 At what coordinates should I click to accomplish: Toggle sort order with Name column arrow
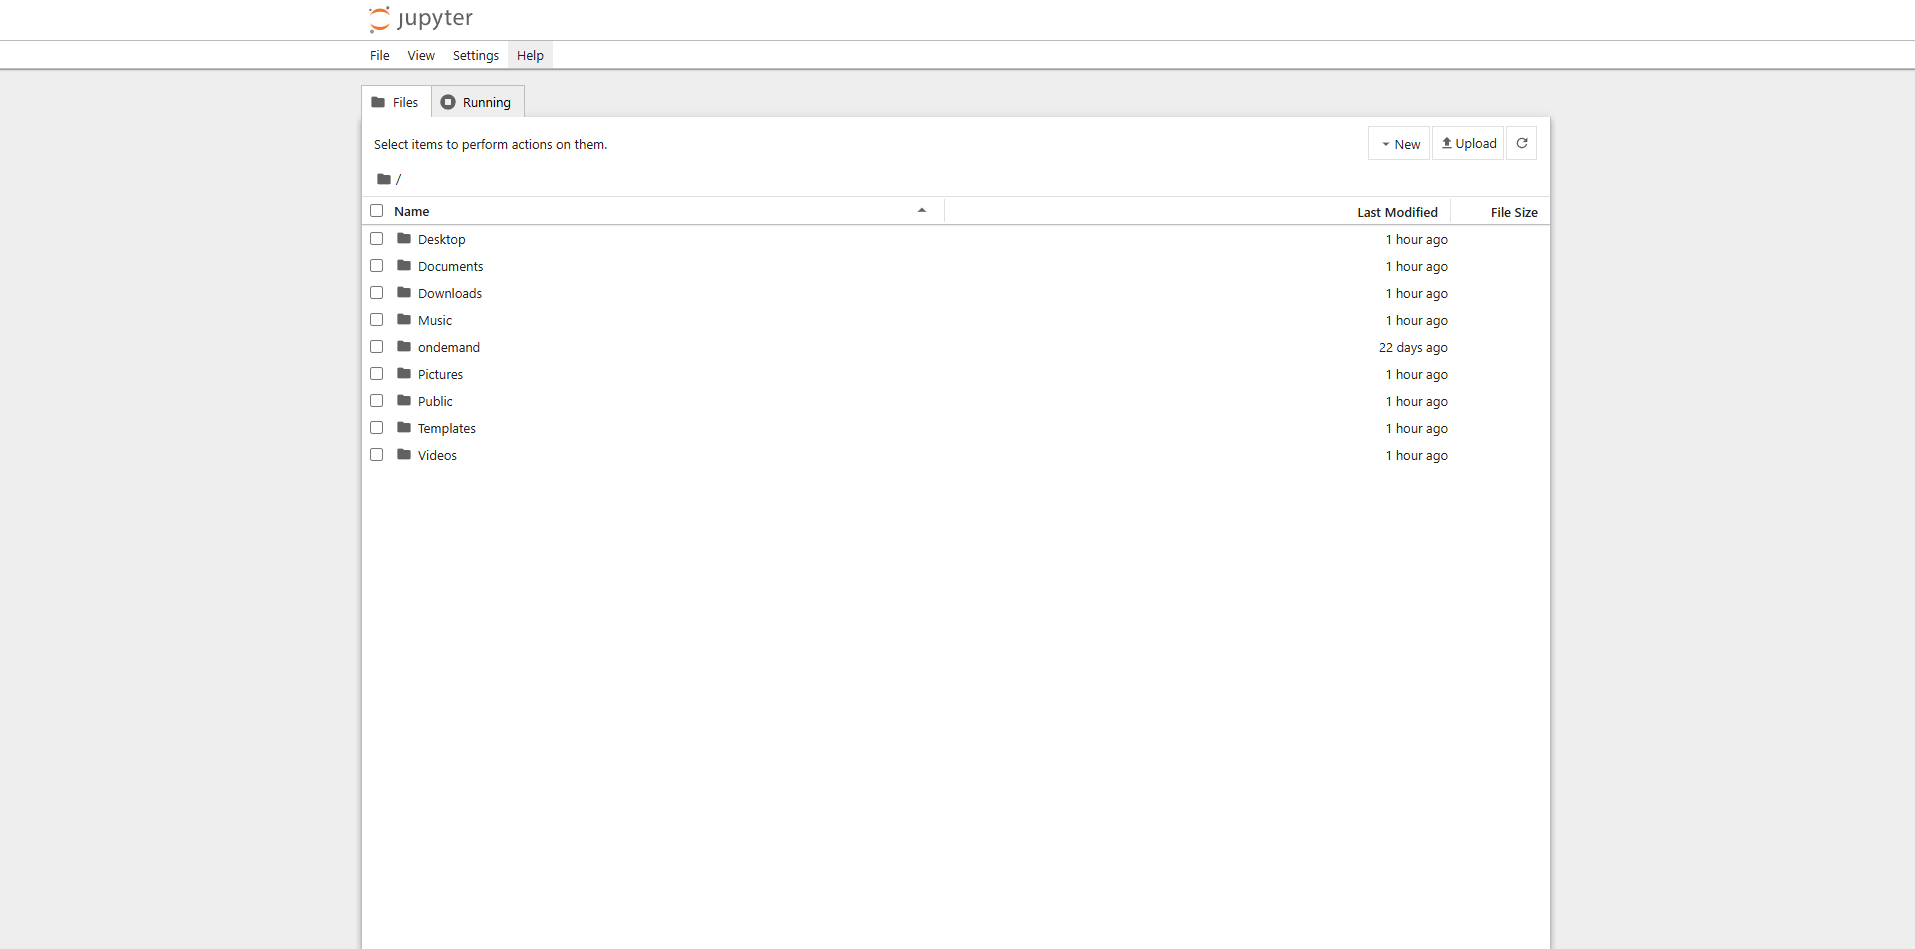click(921, 211)
